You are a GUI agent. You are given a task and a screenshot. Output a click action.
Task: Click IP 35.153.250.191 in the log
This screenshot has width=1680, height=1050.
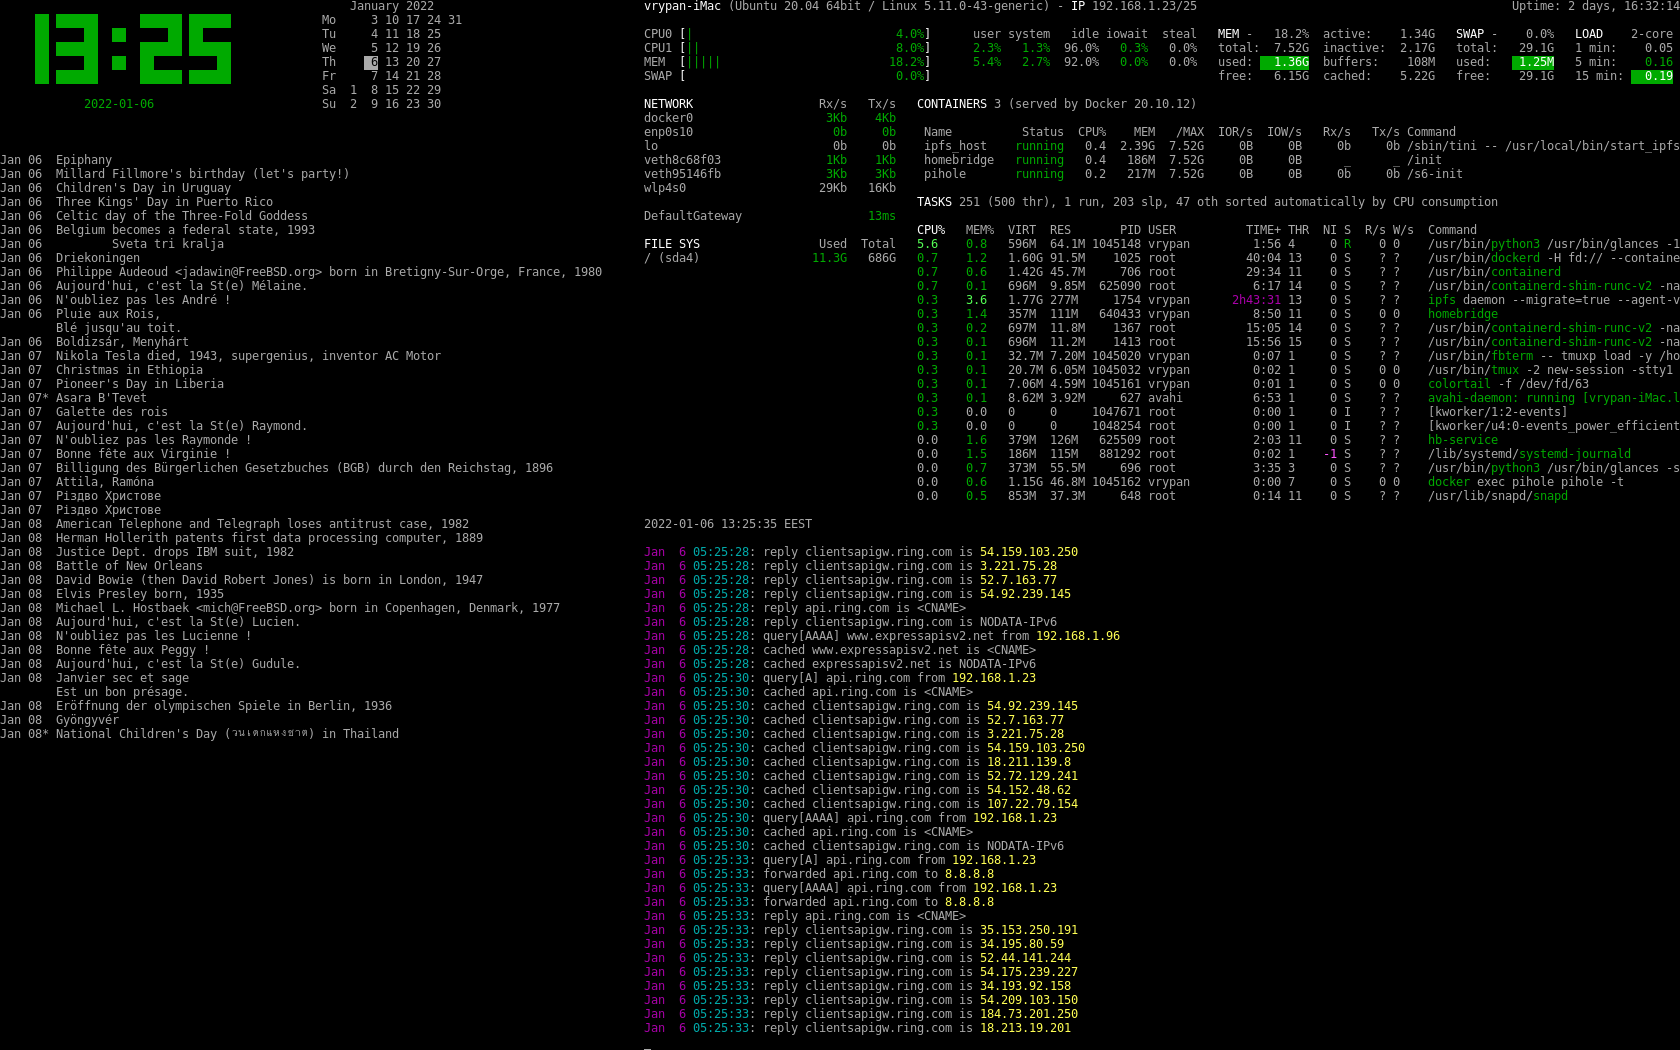[1029, 930]
